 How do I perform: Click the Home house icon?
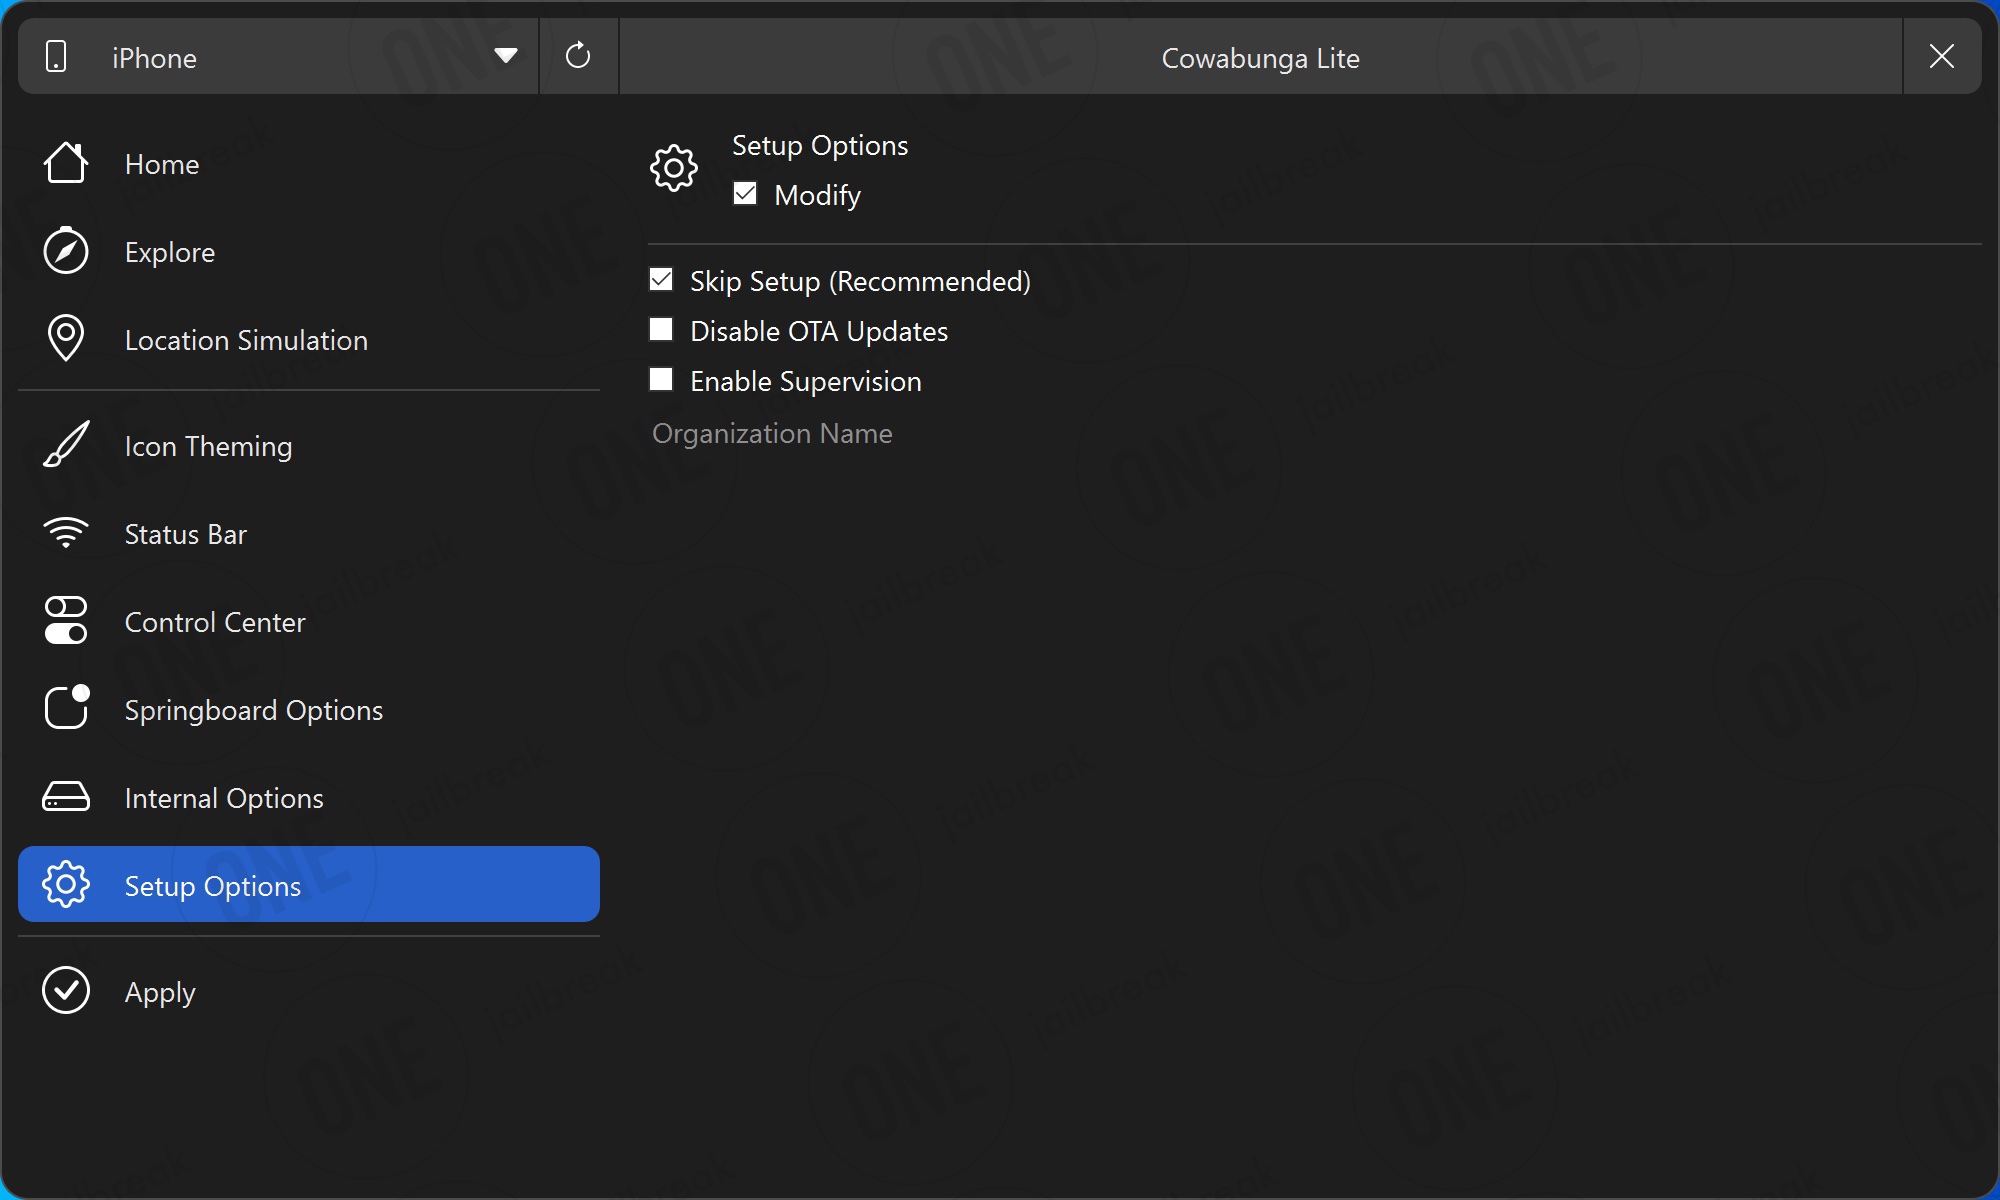66,163
